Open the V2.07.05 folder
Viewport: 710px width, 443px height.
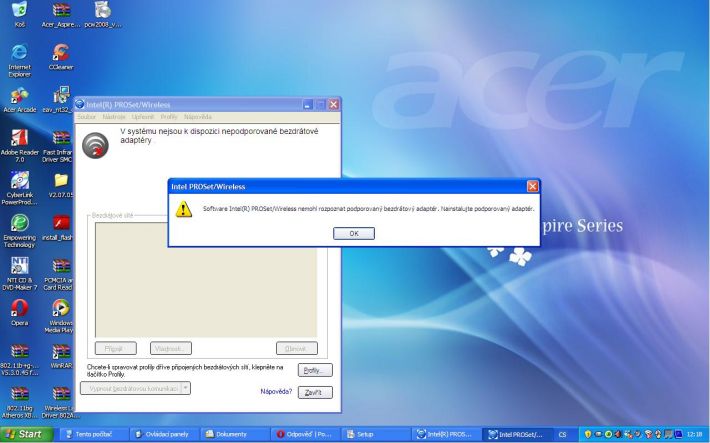(61, 186)
